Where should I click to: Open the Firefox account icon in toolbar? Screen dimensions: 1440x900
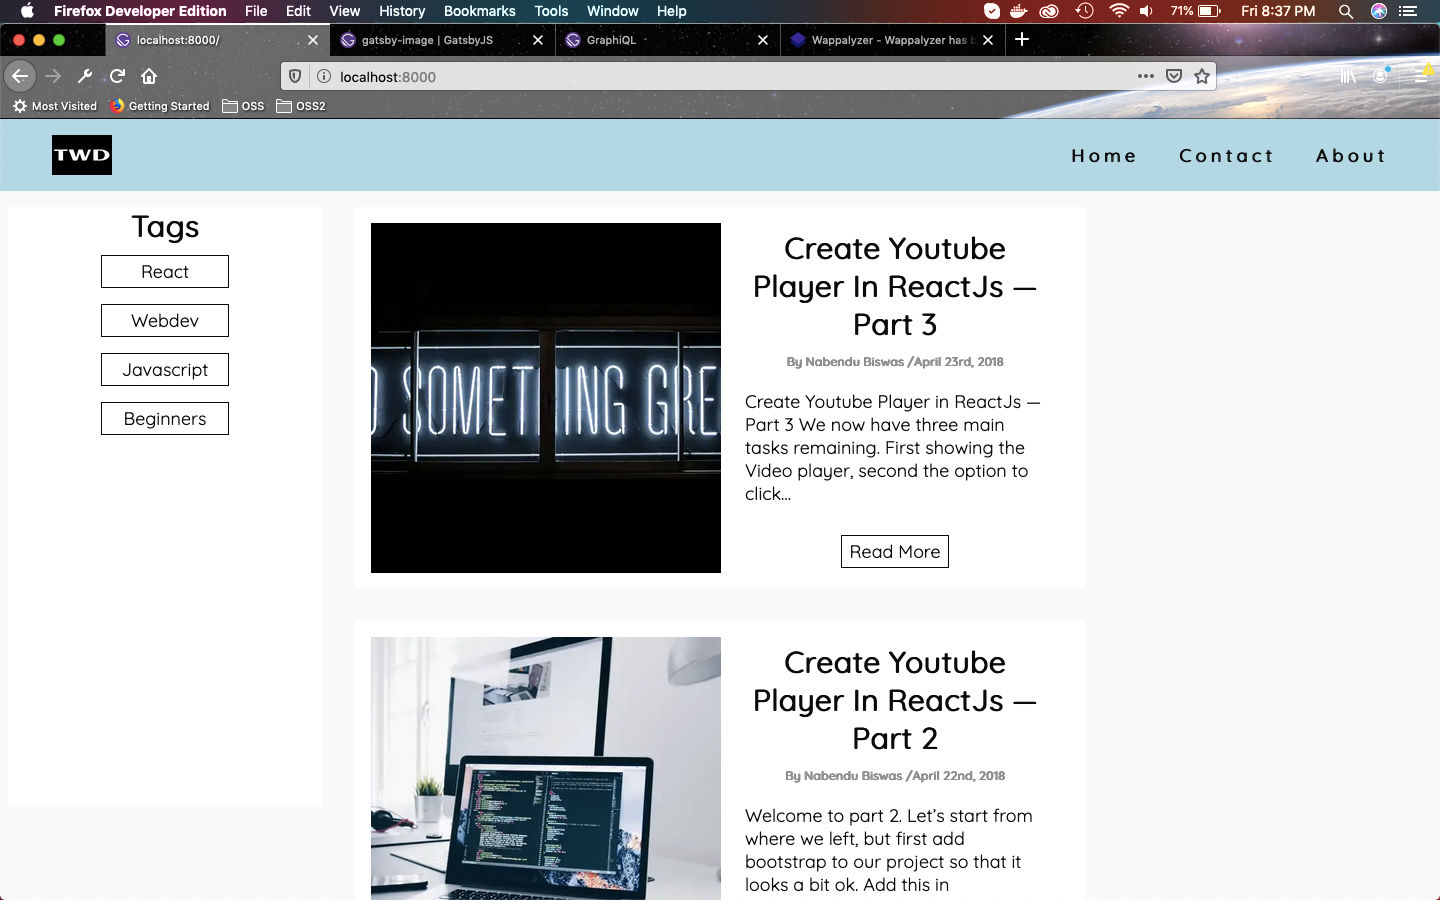pos(1381,76)
